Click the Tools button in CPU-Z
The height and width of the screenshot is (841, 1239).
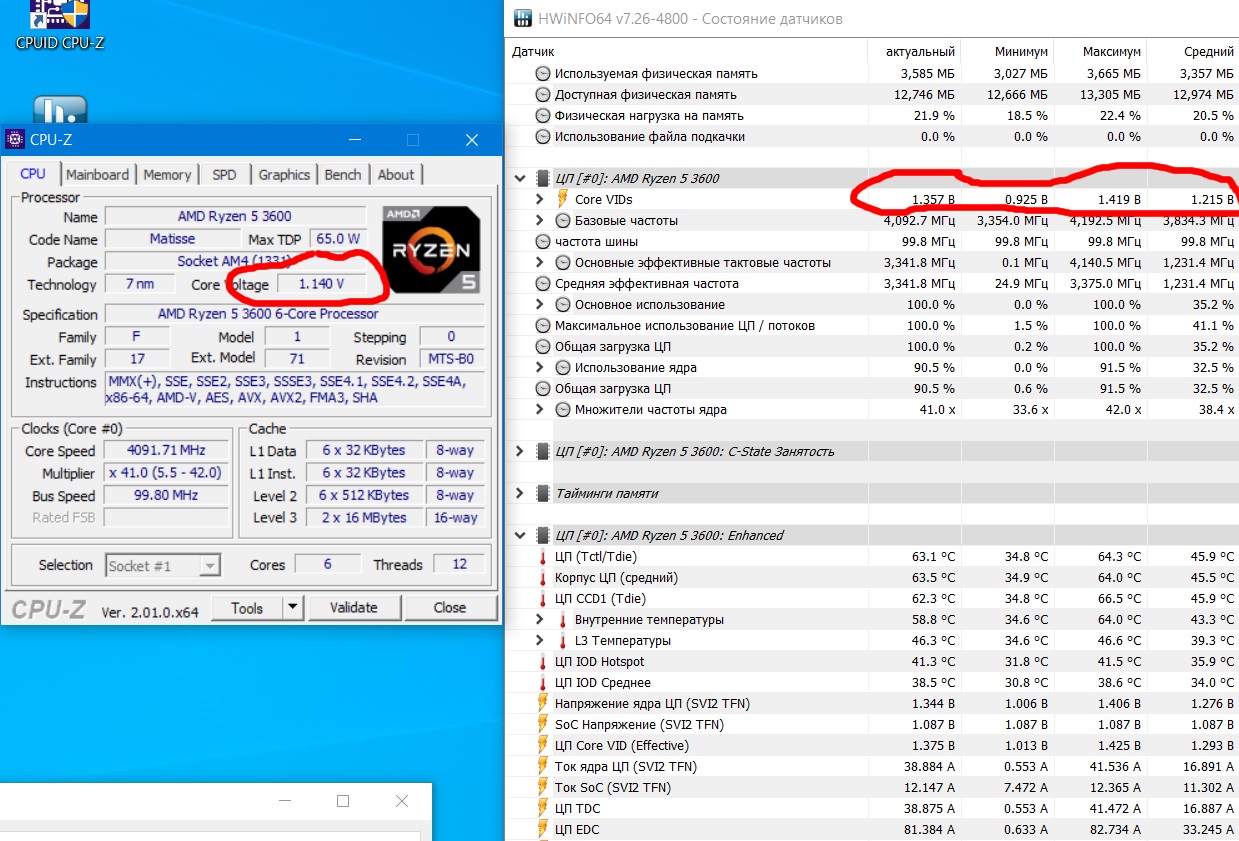click(247, 607)
